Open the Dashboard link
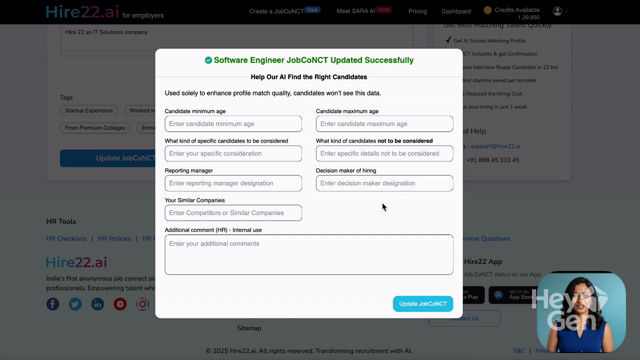Image resolution: width=640 pixels, height=360 pixels. point(456,11)
